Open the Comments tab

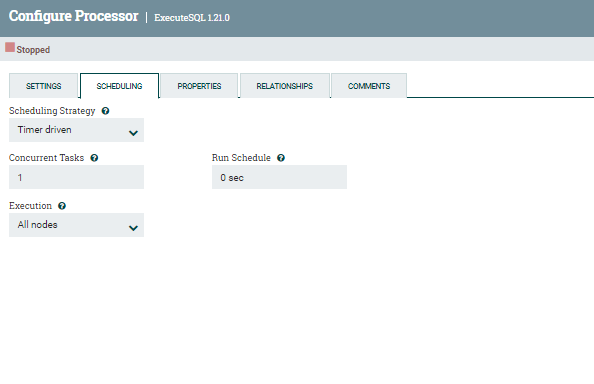tap(369, 86)
